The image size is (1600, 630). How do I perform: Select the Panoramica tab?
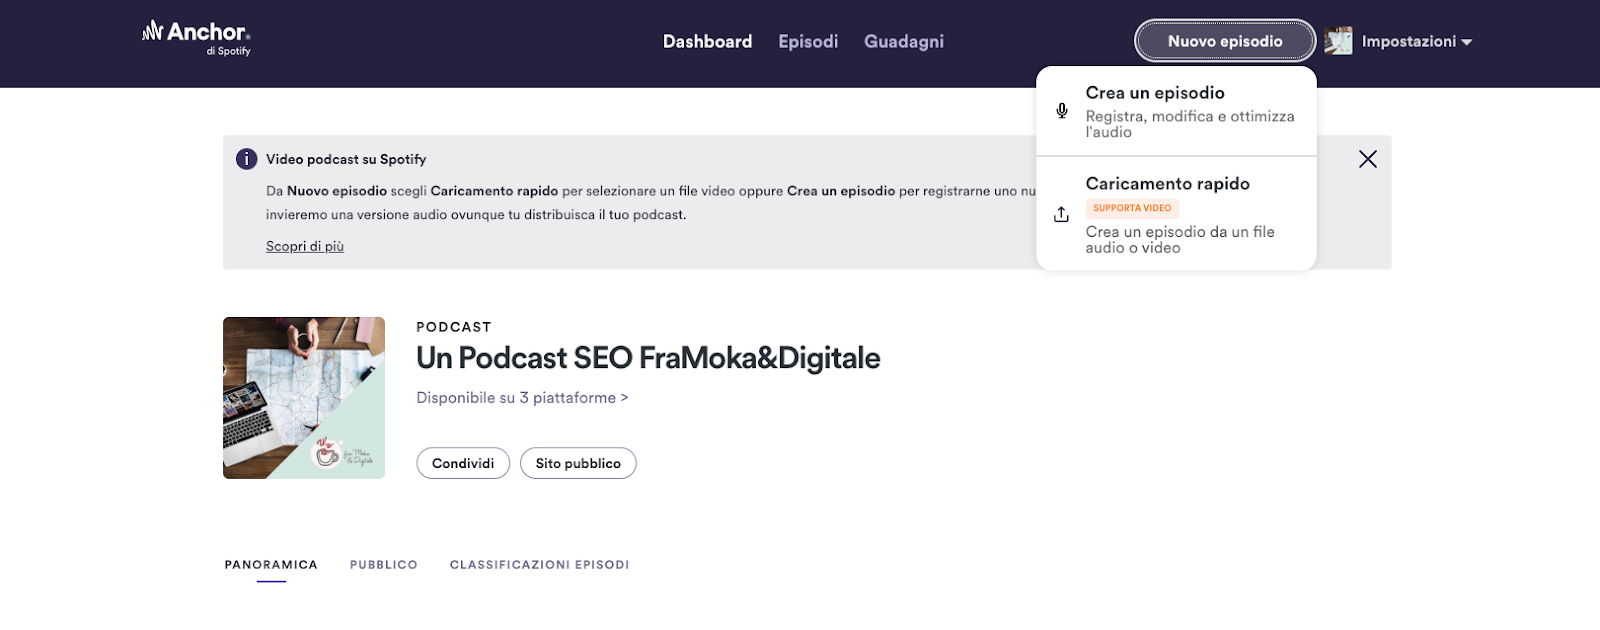pos(271,565)
